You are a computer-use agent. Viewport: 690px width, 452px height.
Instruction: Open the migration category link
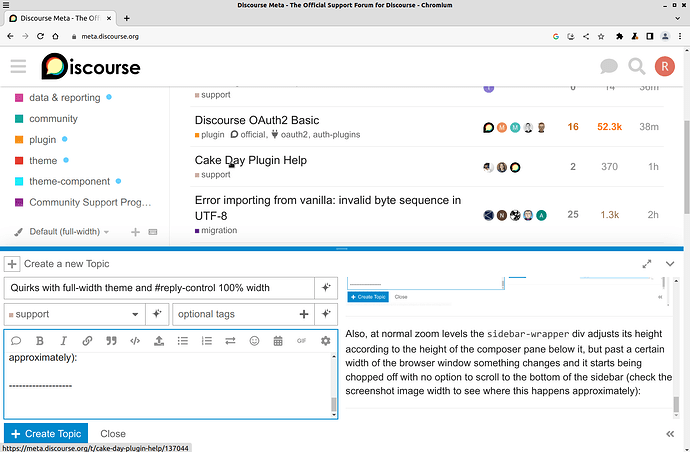coord(216,230)
